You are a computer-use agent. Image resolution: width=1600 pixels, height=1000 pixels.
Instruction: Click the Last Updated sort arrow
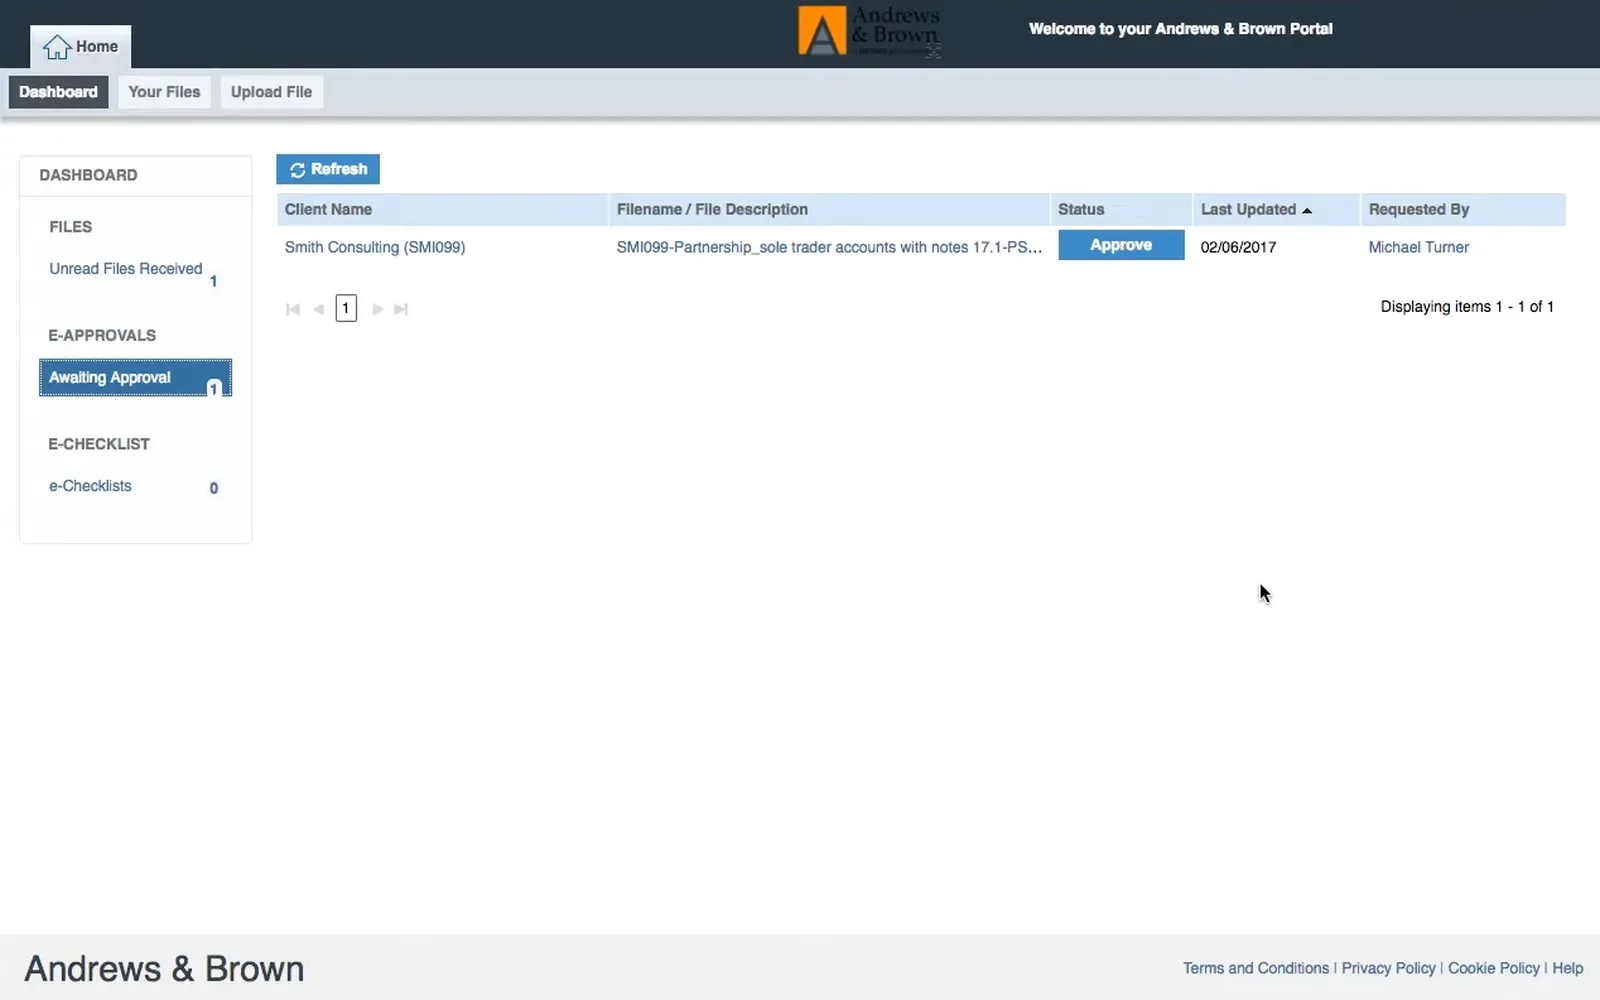(x=1307, y=210)
